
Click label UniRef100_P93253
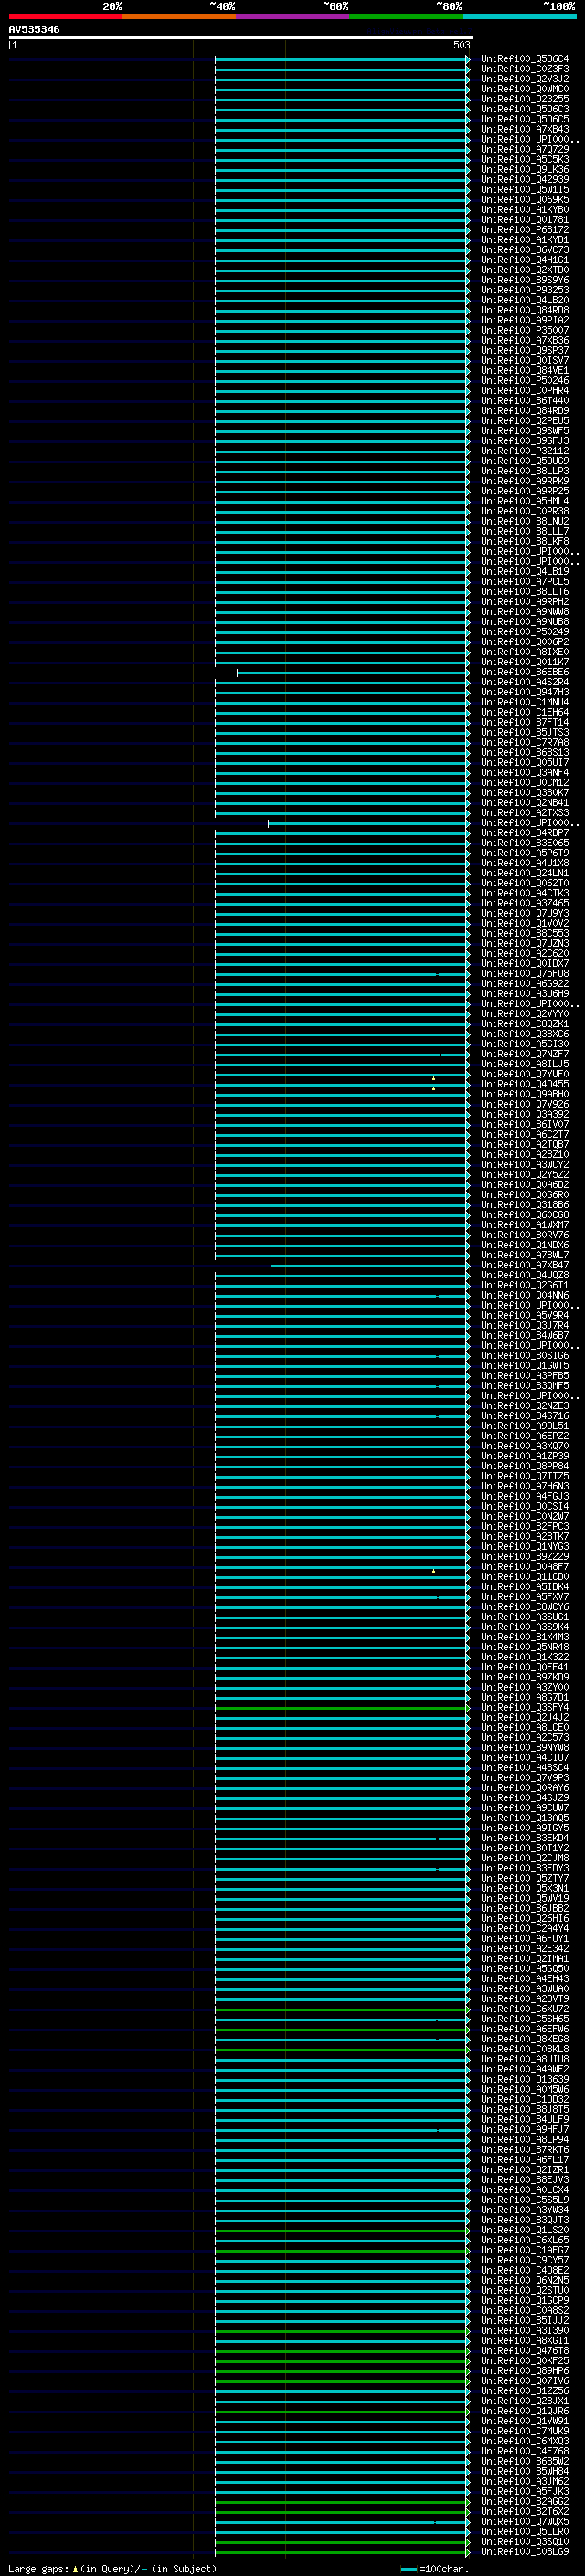[x=524, y=290]
